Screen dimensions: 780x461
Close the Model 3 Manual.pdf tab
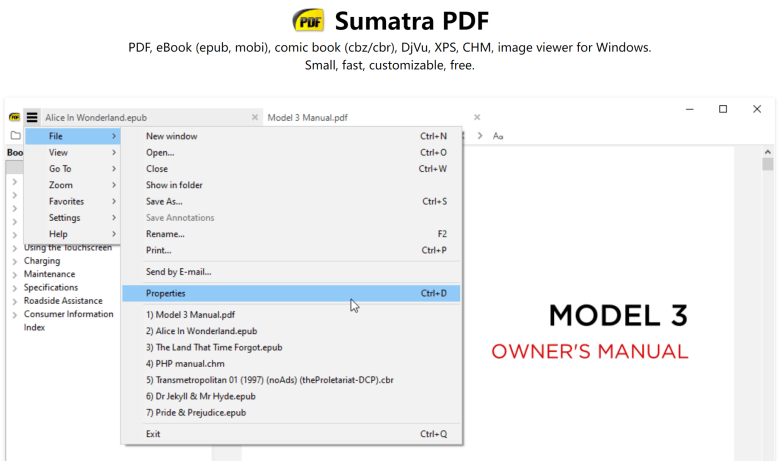pos(477,117)
